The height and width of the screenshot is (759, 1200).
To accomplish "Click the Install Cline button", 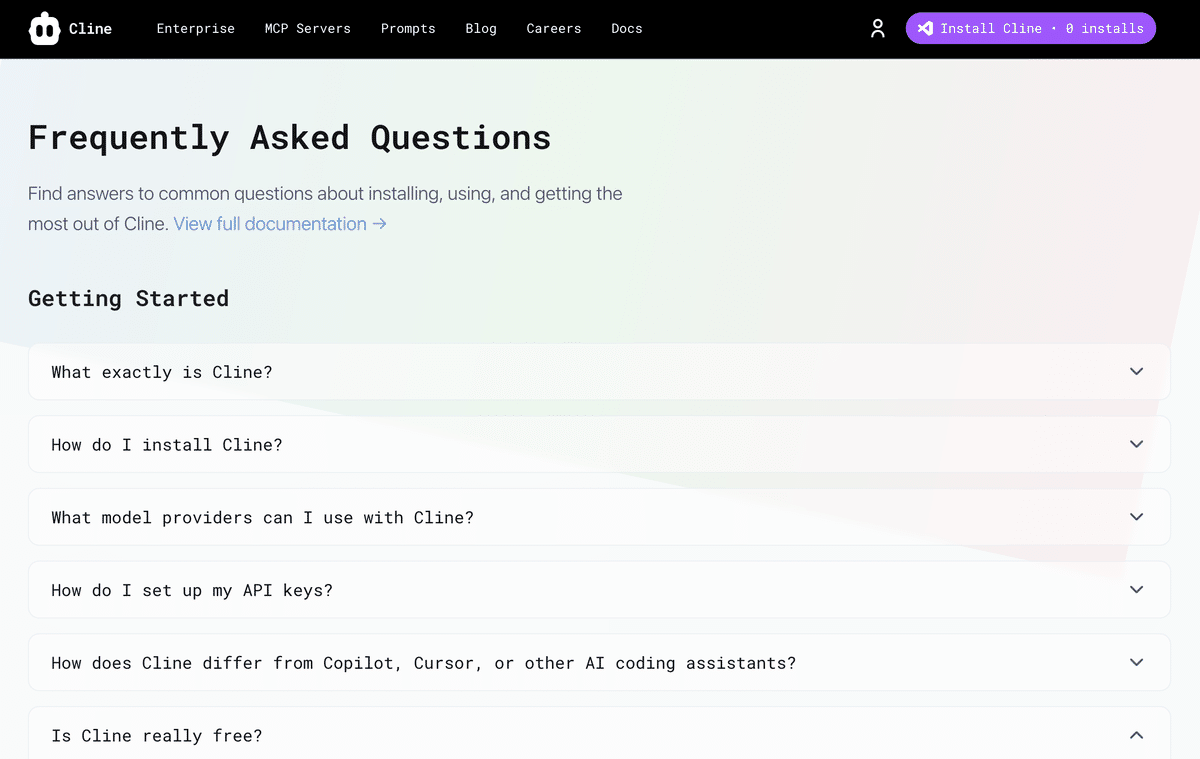I will pyautogui.click(x=1030, y=28).
